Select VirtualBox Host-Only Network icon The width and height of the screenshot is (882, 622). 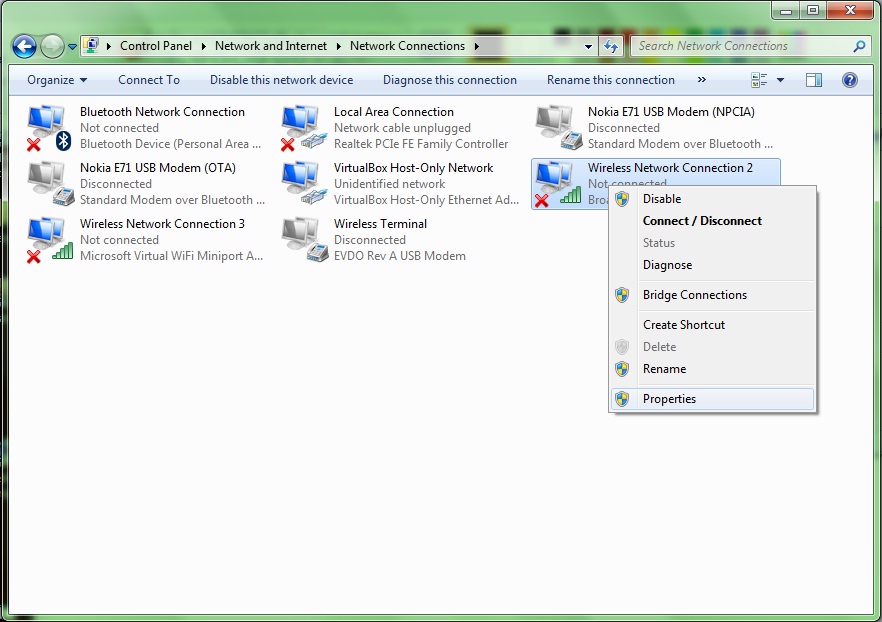coord(303,183)
